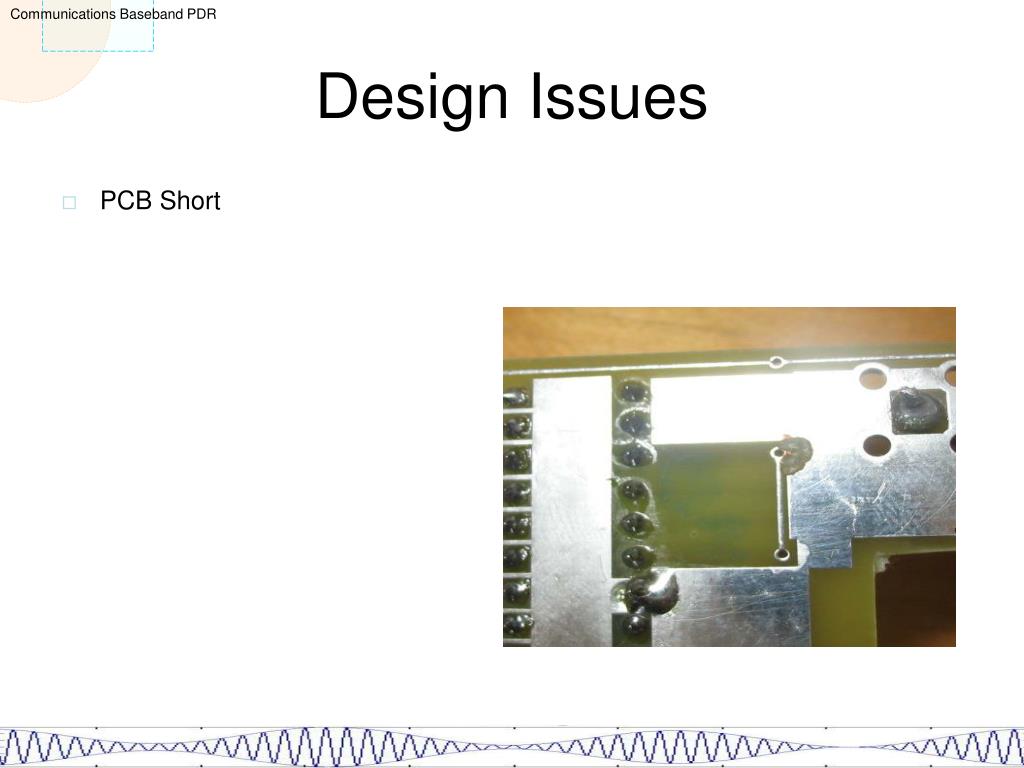The image size is (1024, 768).
Task: Click the square bullet marker before PCB Short
Action: click(69, 202)
